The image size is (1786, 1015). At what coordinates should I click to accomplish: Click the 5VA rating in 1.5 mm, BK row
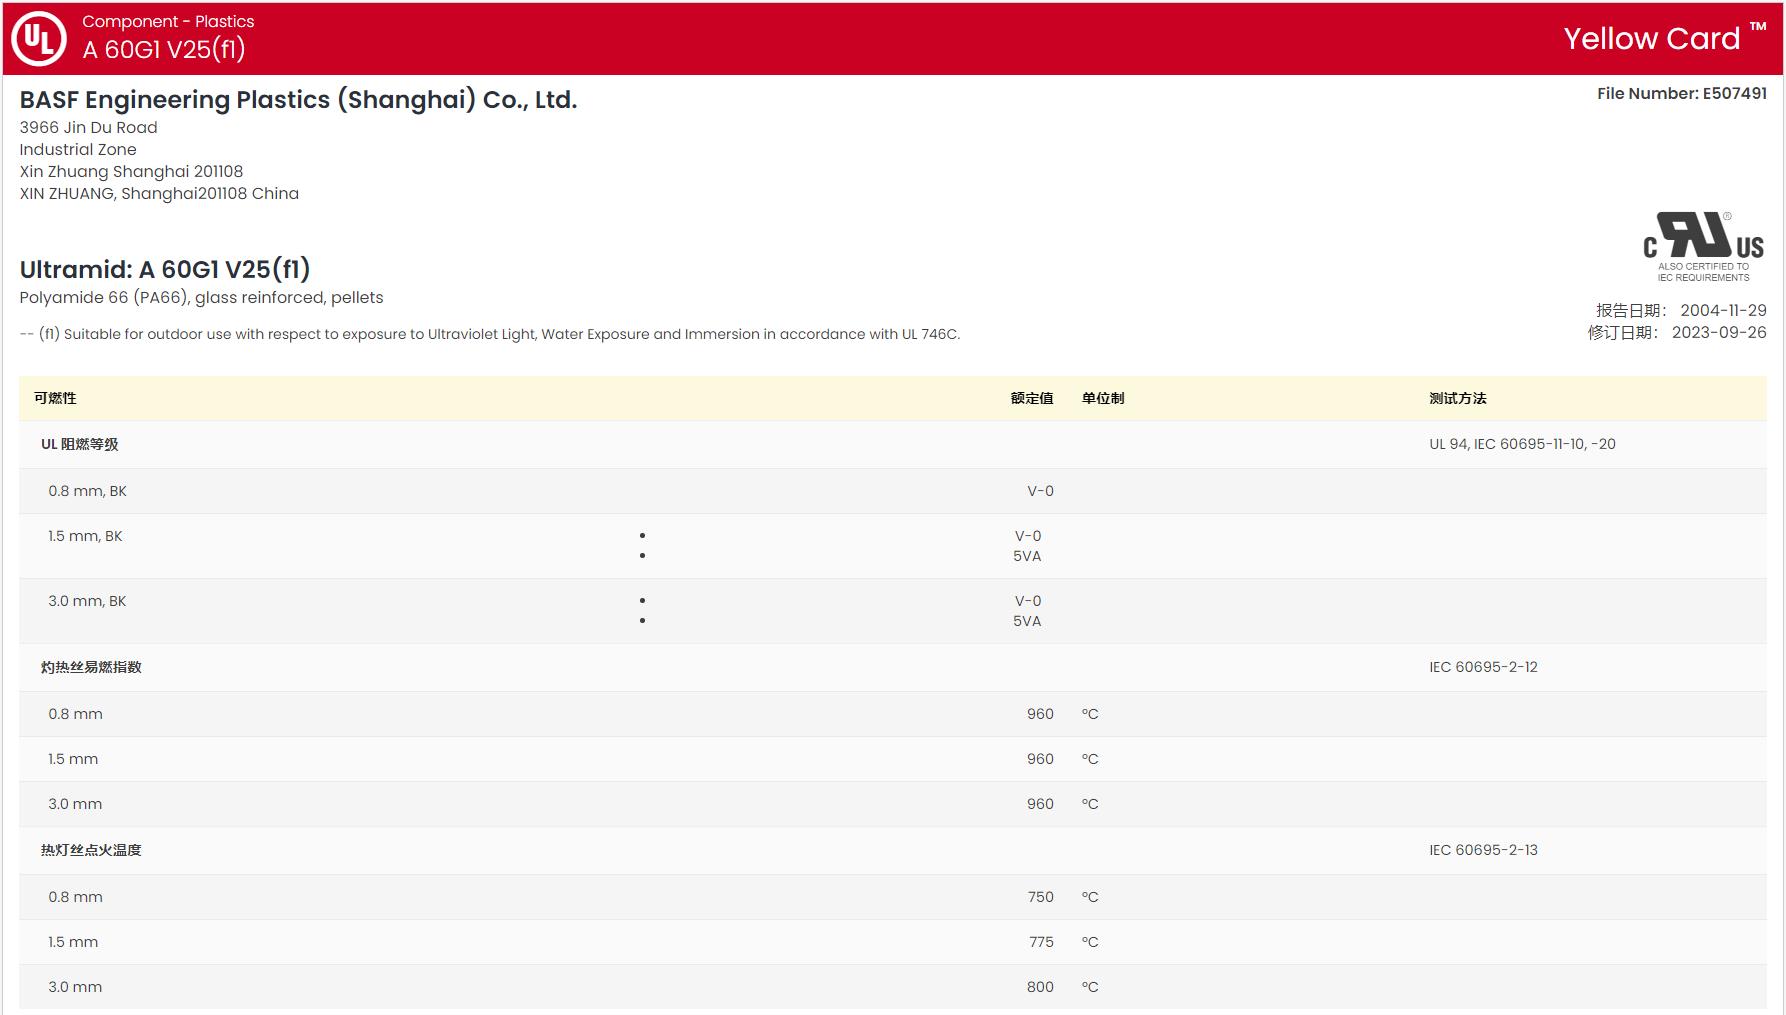coord(1027,556)
